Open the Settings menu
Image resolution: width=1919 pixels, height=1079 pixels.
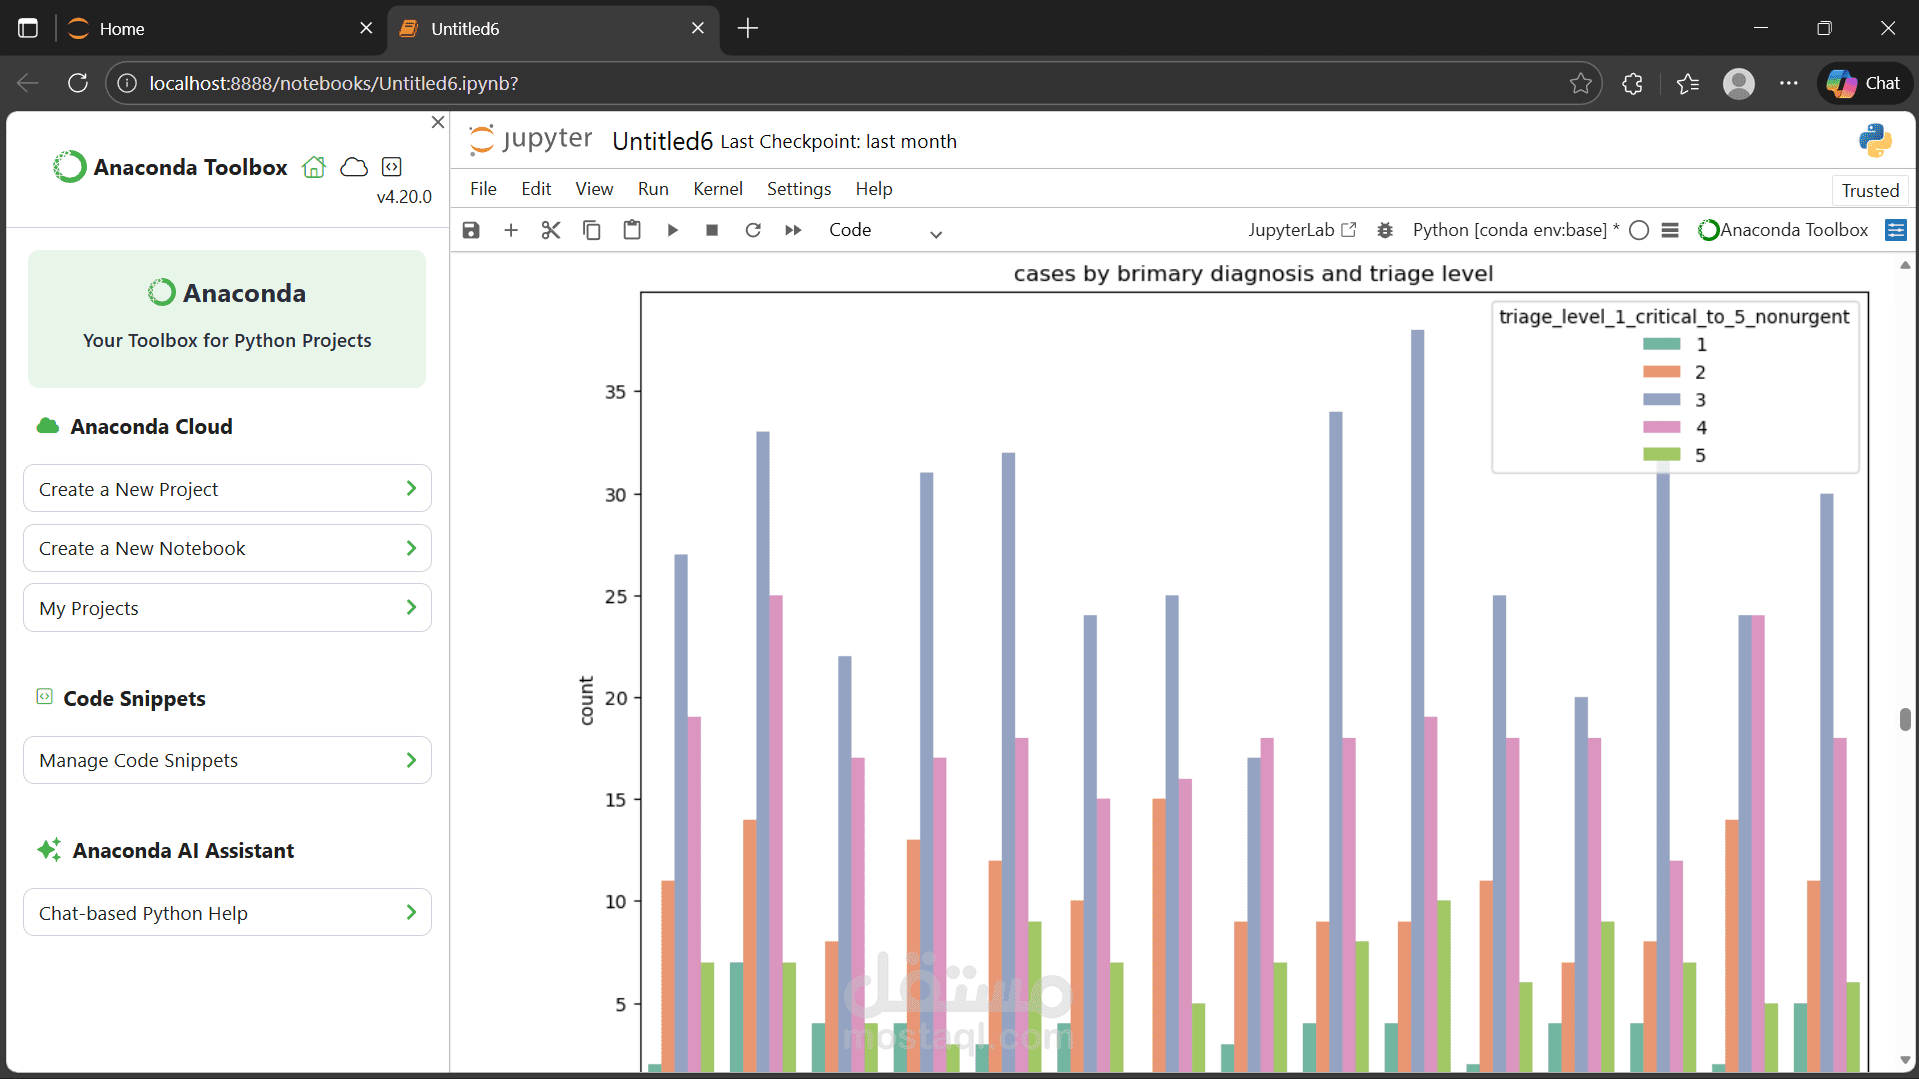pos(799,189)
